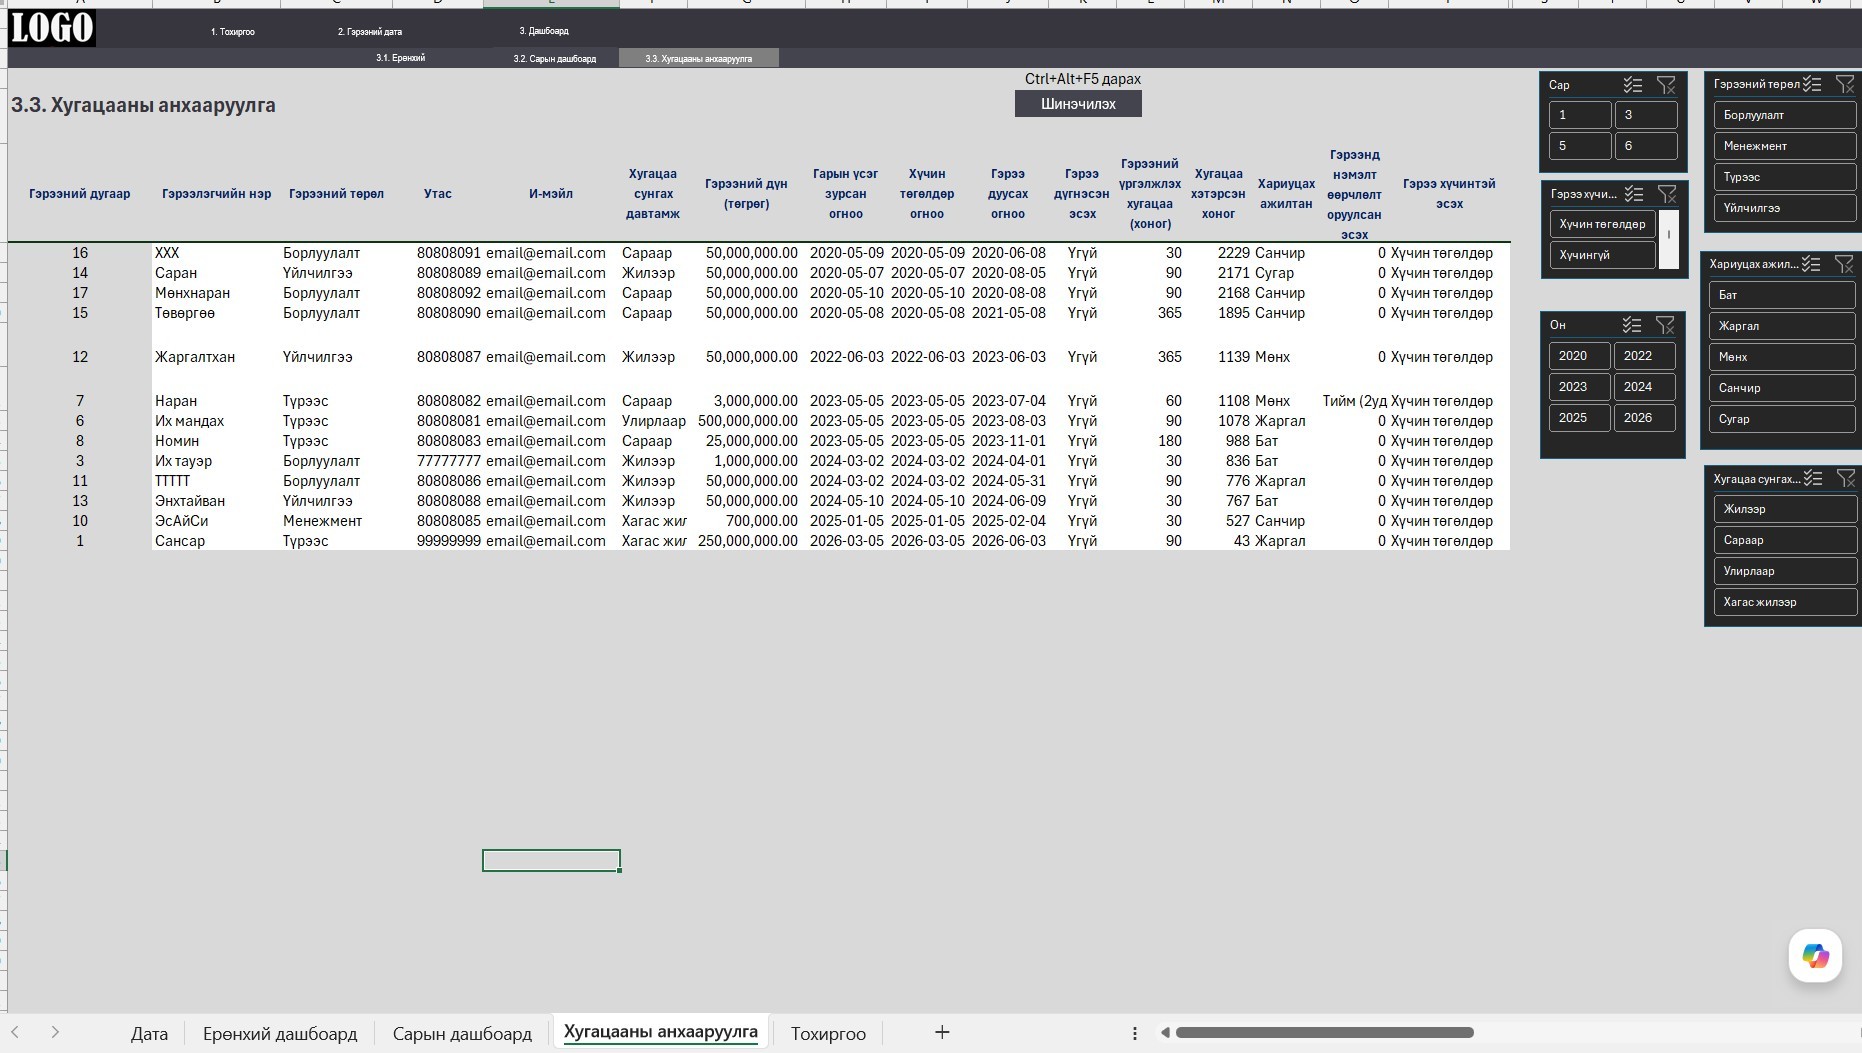
Task: Clear the filter on the Гэрээ хүчин slicer
Action: tap(1667, 194)
